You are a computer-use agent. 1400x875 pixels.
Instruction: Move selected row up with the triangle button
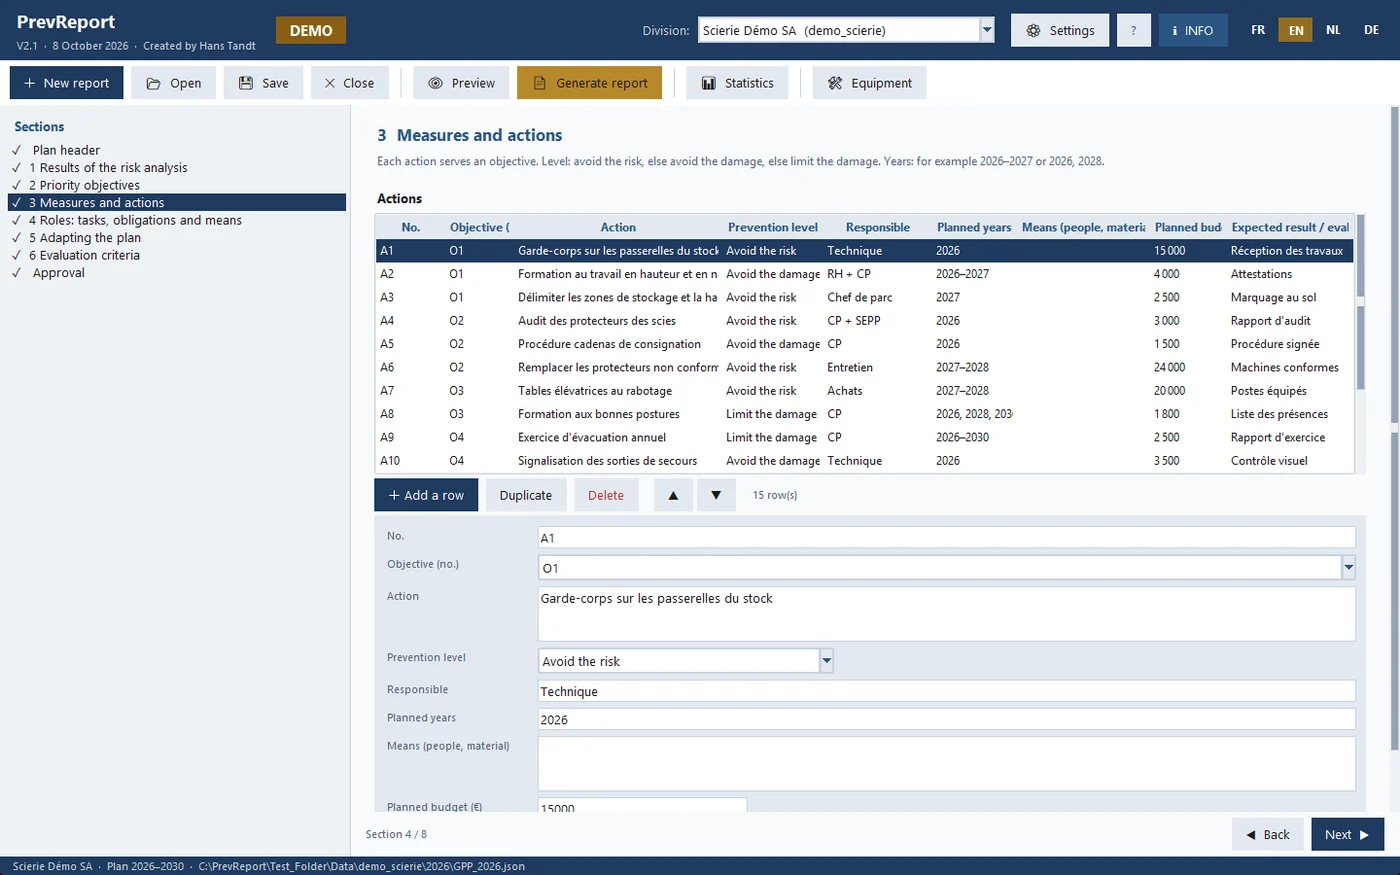point(674,495)
